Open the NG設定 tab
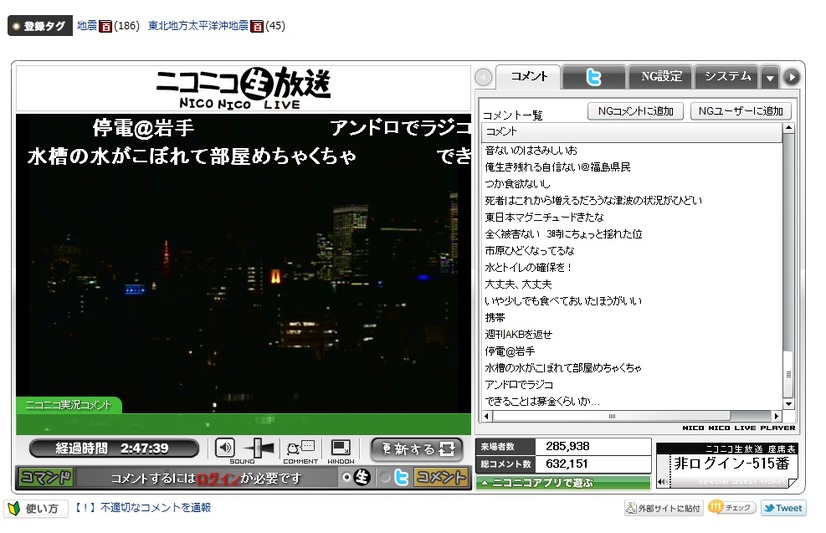Image resolution: width=826 pixels, height=533 pixels. [661, 77]
